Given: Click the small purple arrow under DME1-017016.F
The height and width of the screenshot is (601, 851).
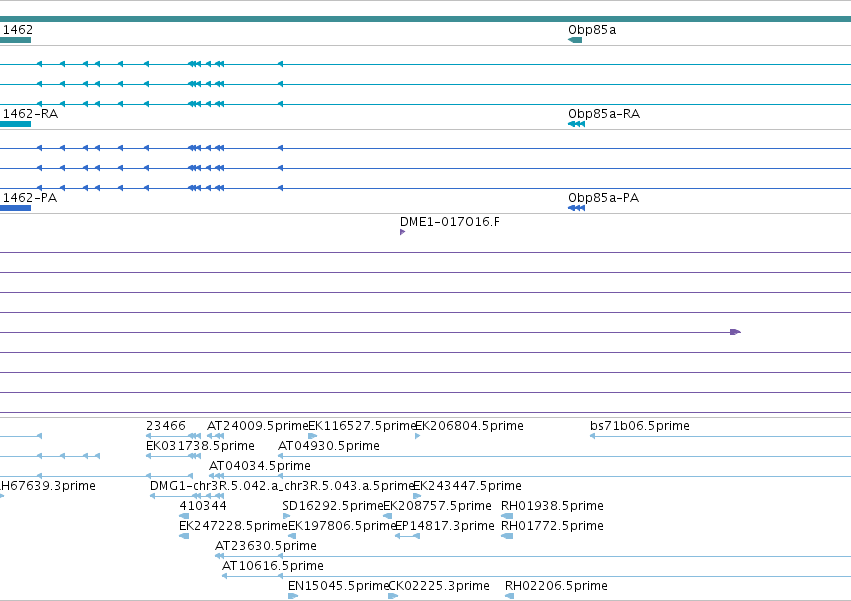Looking at the screenshot, I should pos(402,232).
